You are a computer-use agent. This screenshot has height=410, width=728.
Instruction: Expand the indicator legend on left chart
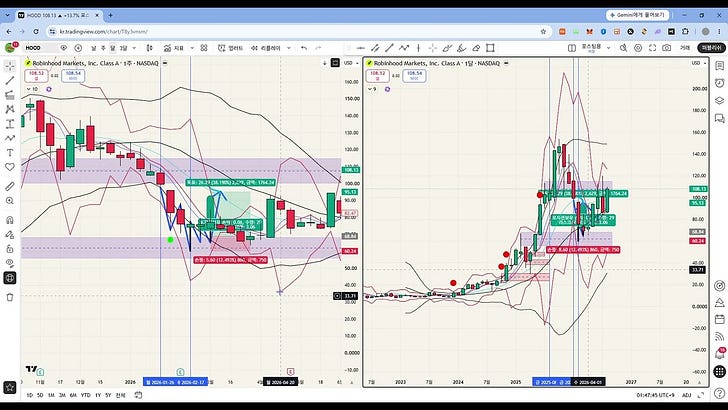coord(32,89)
